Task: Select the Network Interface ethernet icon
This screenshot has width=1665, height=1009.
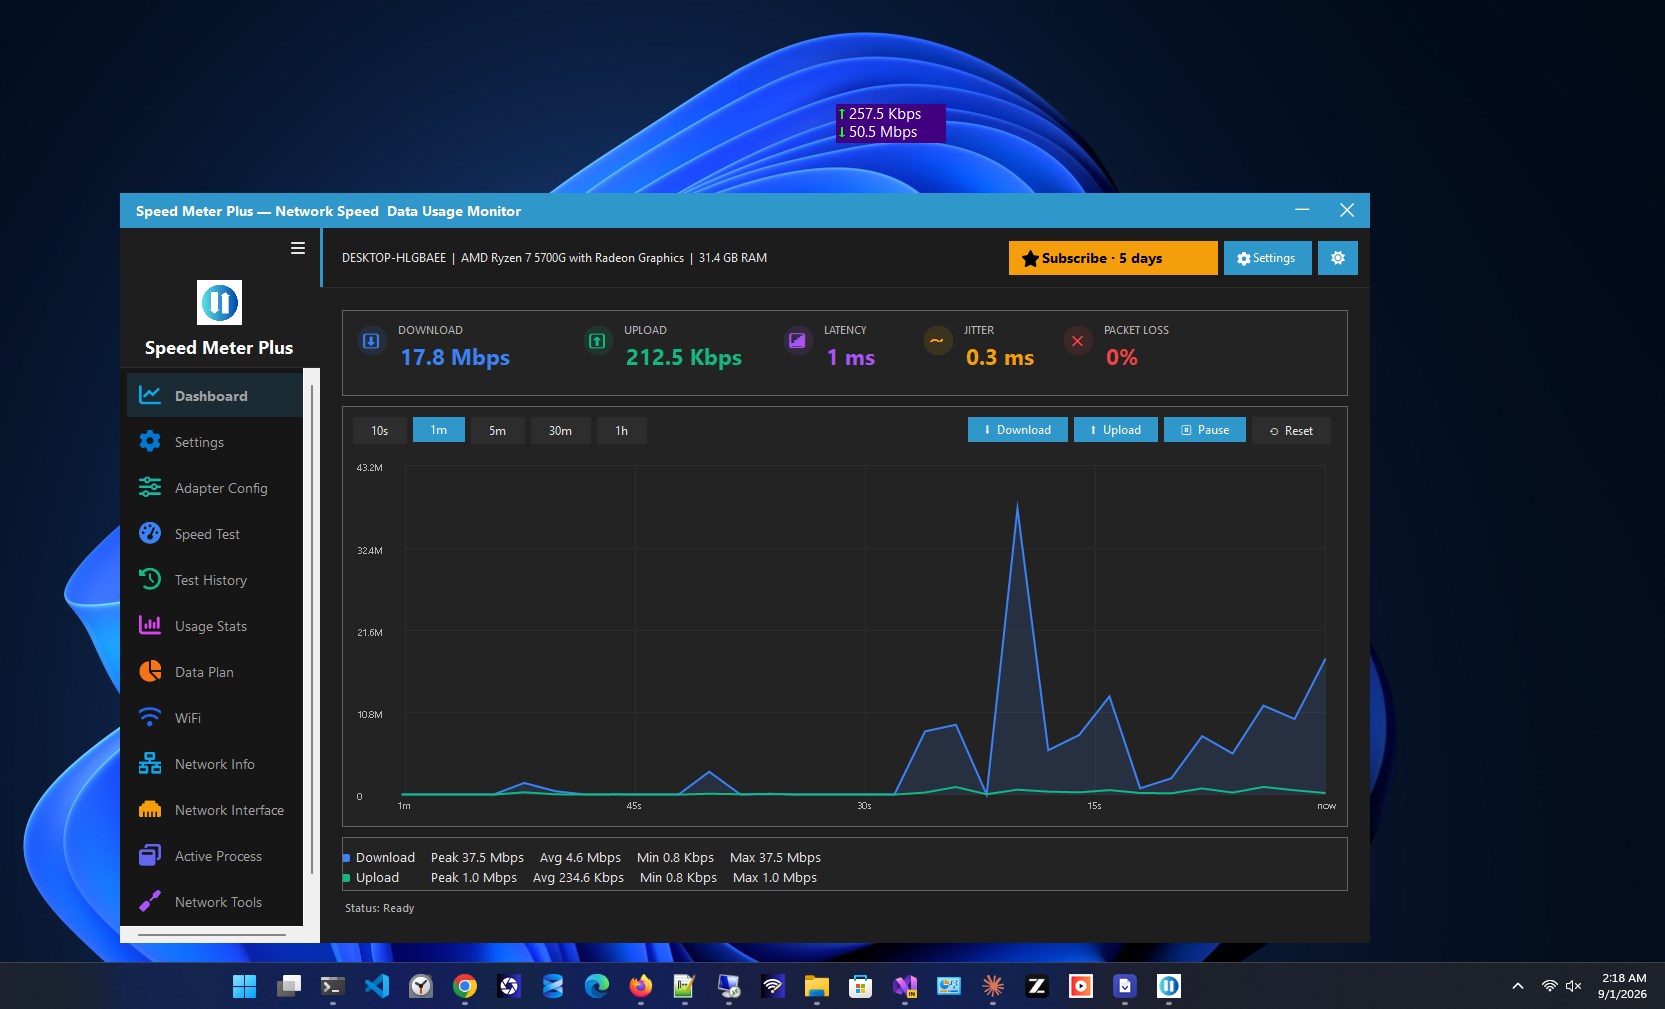Action: (x=150, y=809)
